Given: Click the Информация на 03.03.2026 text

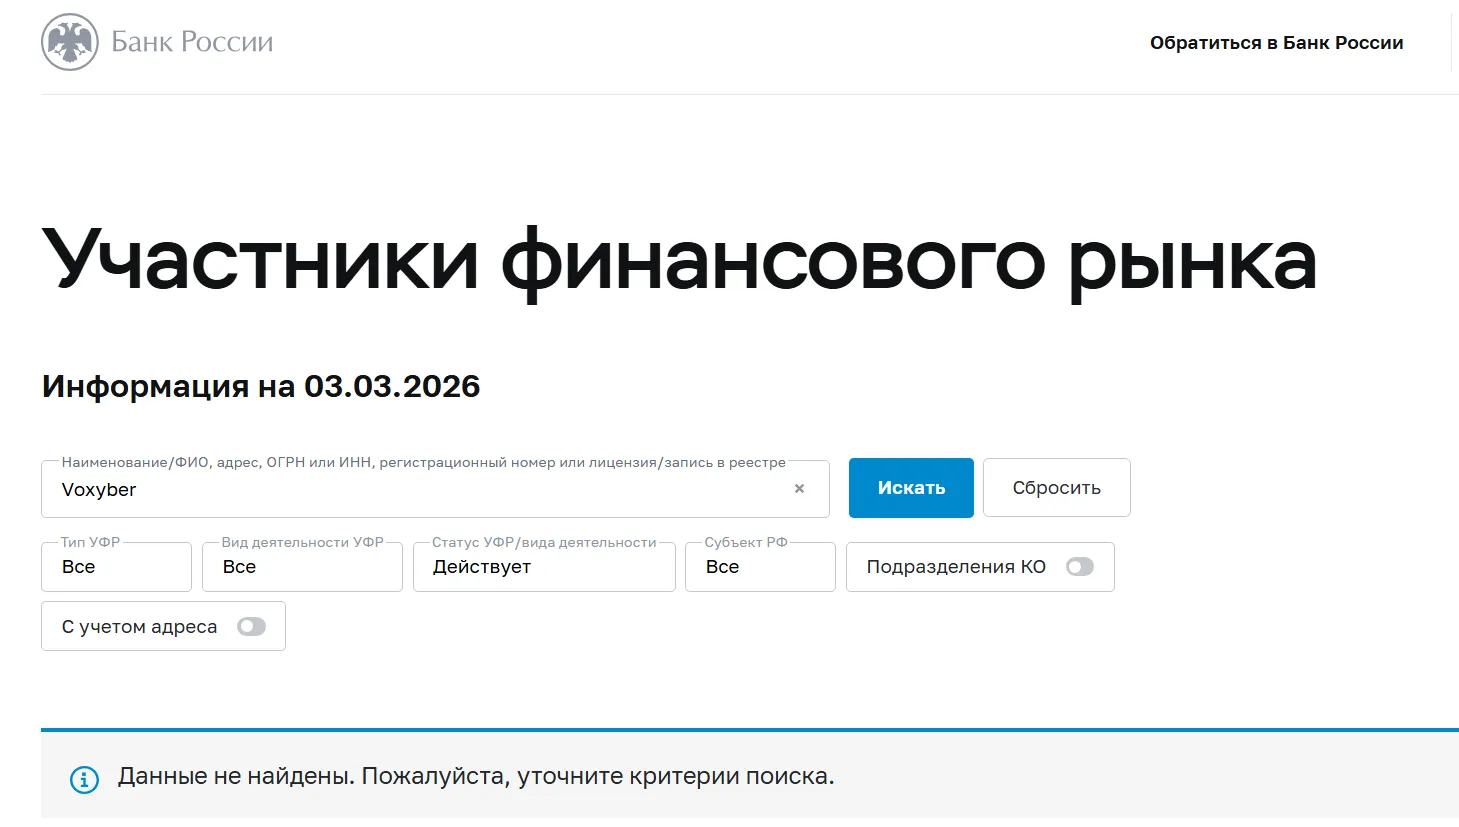Looking at the screenshot, I should (x=261, y=386).
